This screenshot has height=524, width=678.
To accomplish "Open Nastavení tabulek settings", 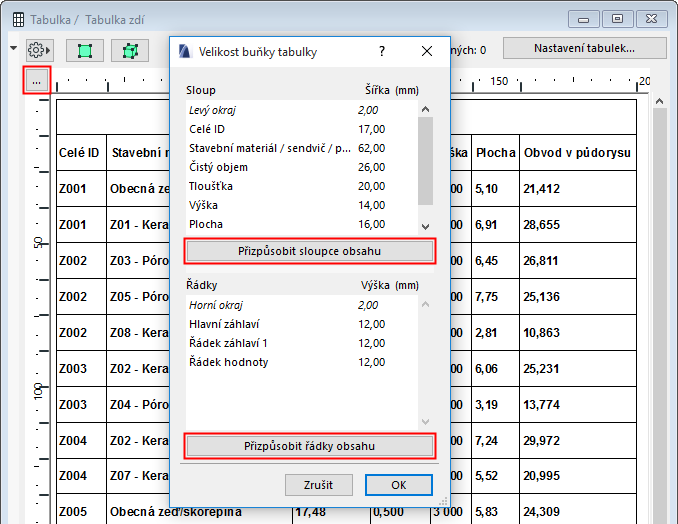I will [x=584, y=48].
